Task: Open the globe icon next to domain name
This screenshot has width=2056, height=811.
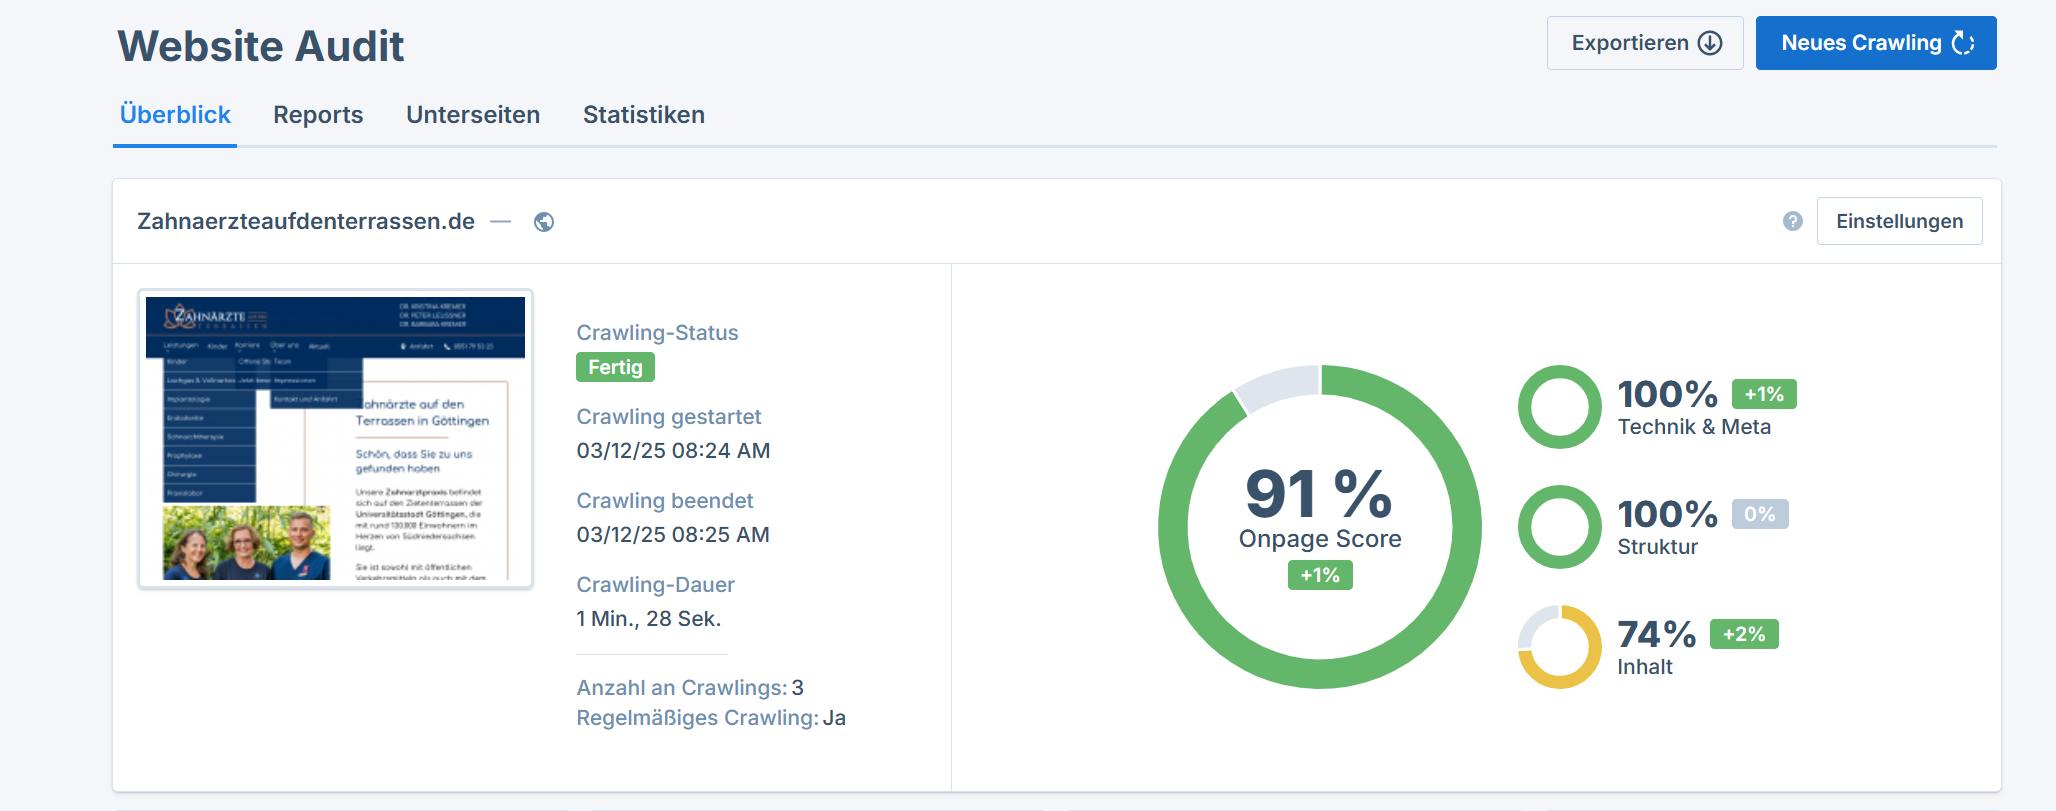Action: 544,222
